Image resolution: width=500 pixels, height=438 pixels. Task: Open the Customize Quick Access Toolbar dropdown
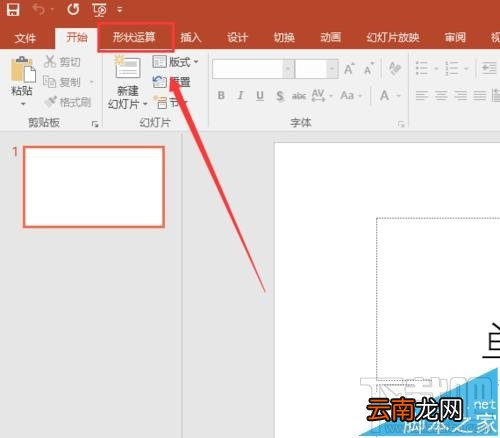[120, 10]
